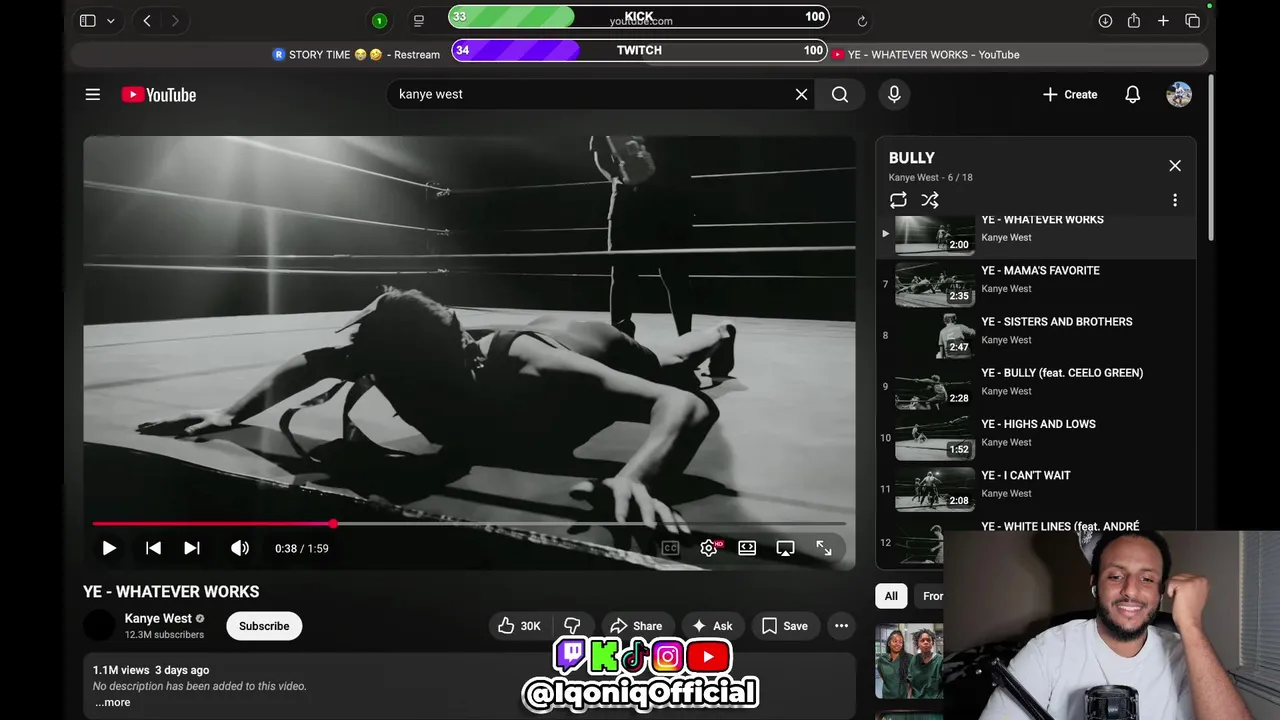Select YE - SISTERS AND BROTHERS track

tap(1036, 335)
